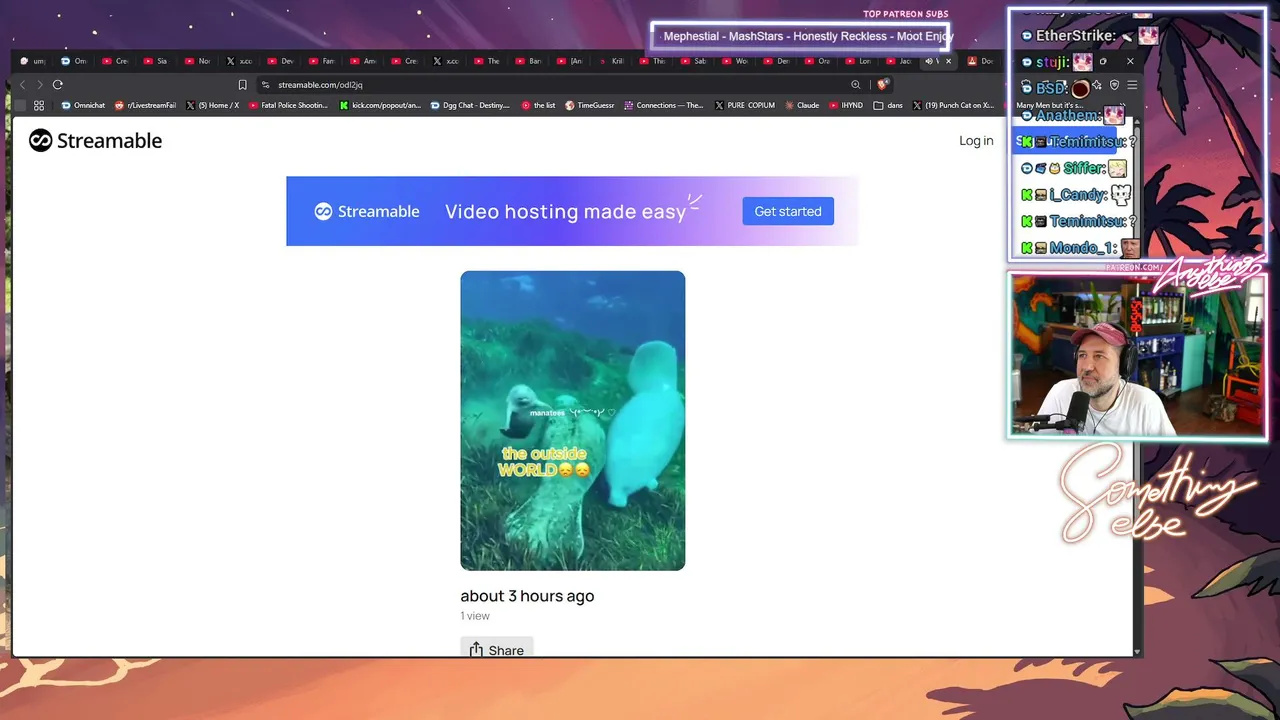Click the streamable.com URL address field
Screen dimensions: 1280x720
(560, 85)
